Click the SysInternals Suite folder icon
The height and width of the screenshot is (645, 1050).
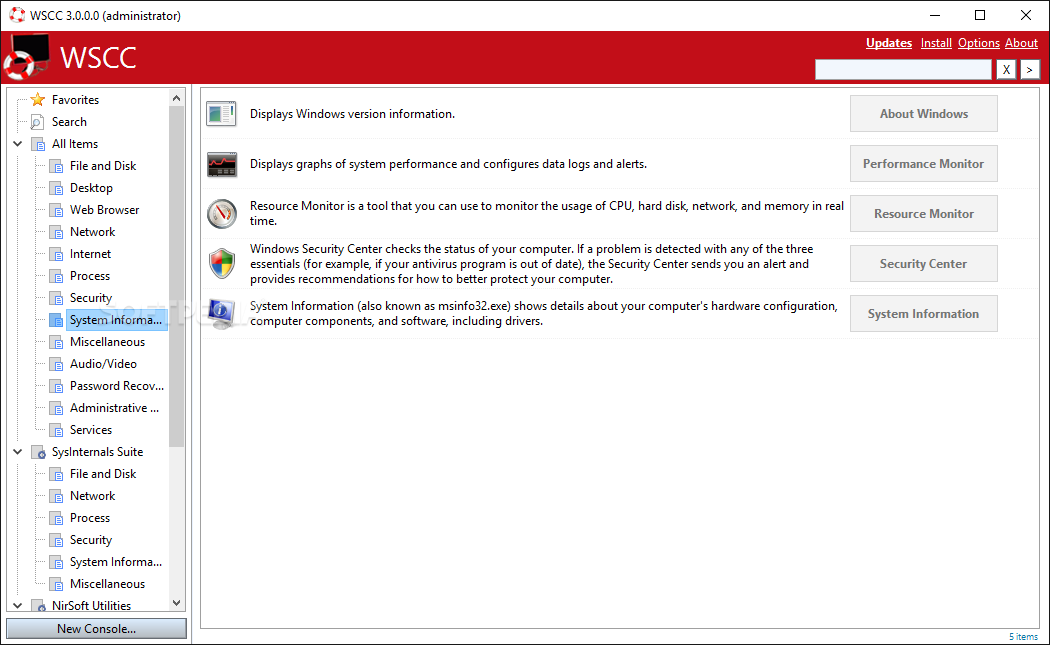[x=39, y=453]
